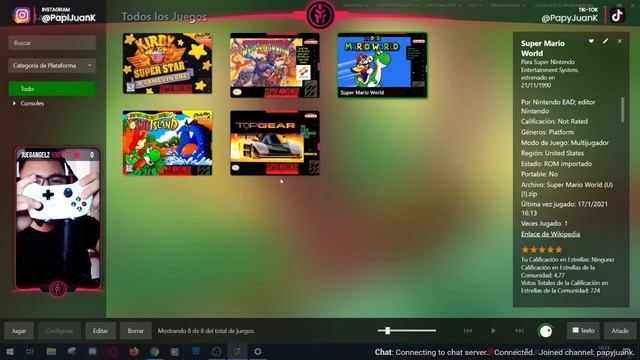Click 'Mostrando 8 de 8' status text
Image resolution: width=640 pixels, height=360 pixels.
206,331
